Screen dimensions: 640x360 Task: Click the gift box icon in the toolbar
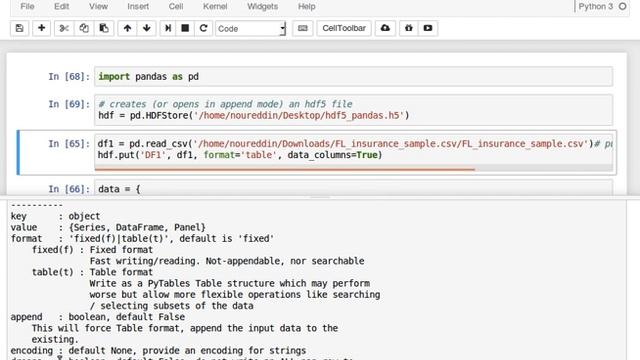coord(409,28)
